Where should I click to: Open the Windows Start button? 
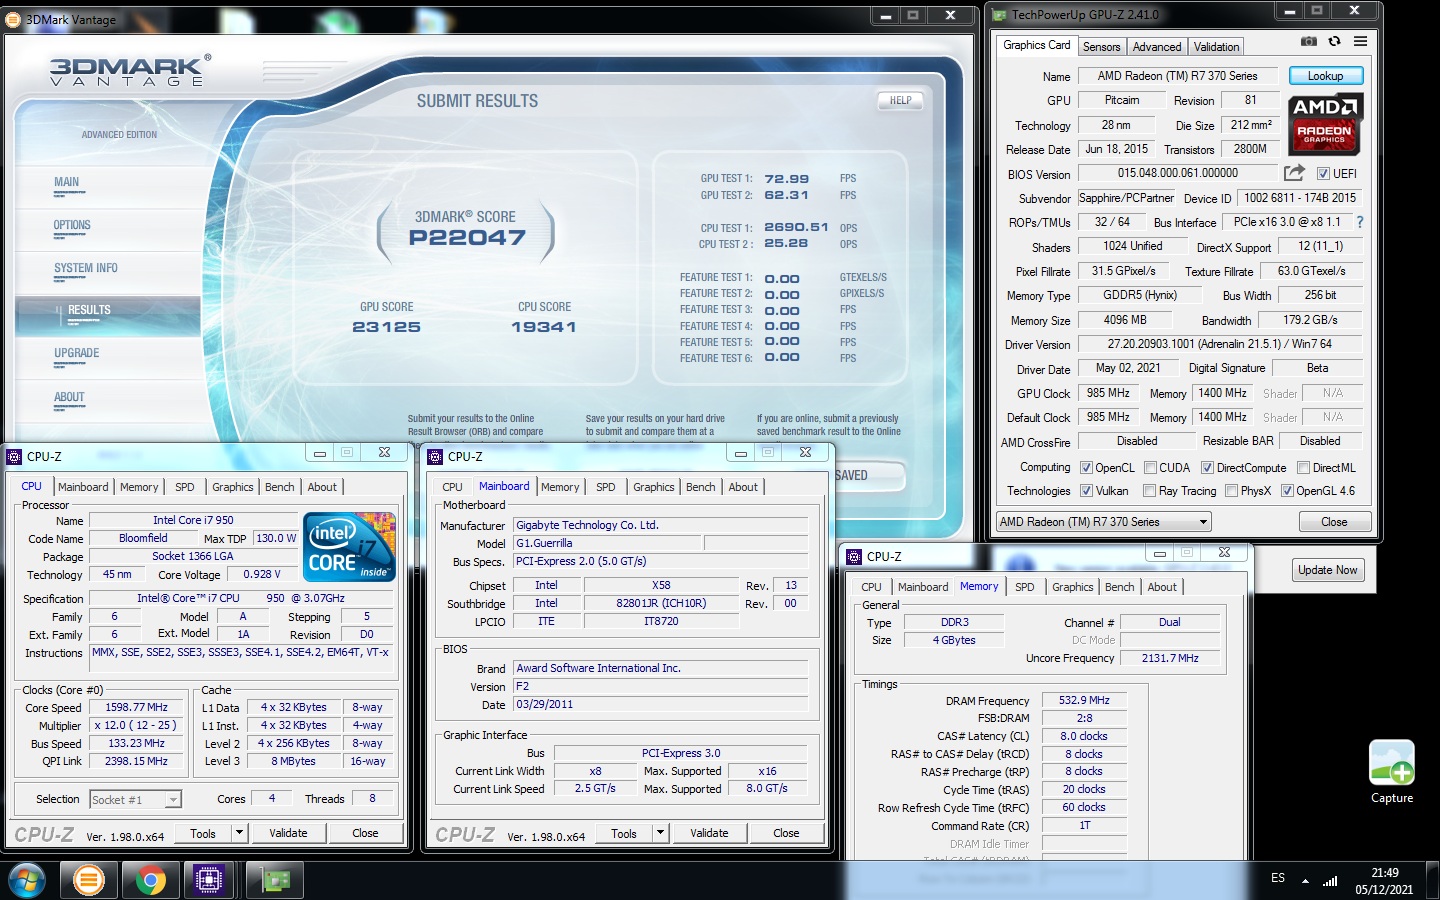27,880
